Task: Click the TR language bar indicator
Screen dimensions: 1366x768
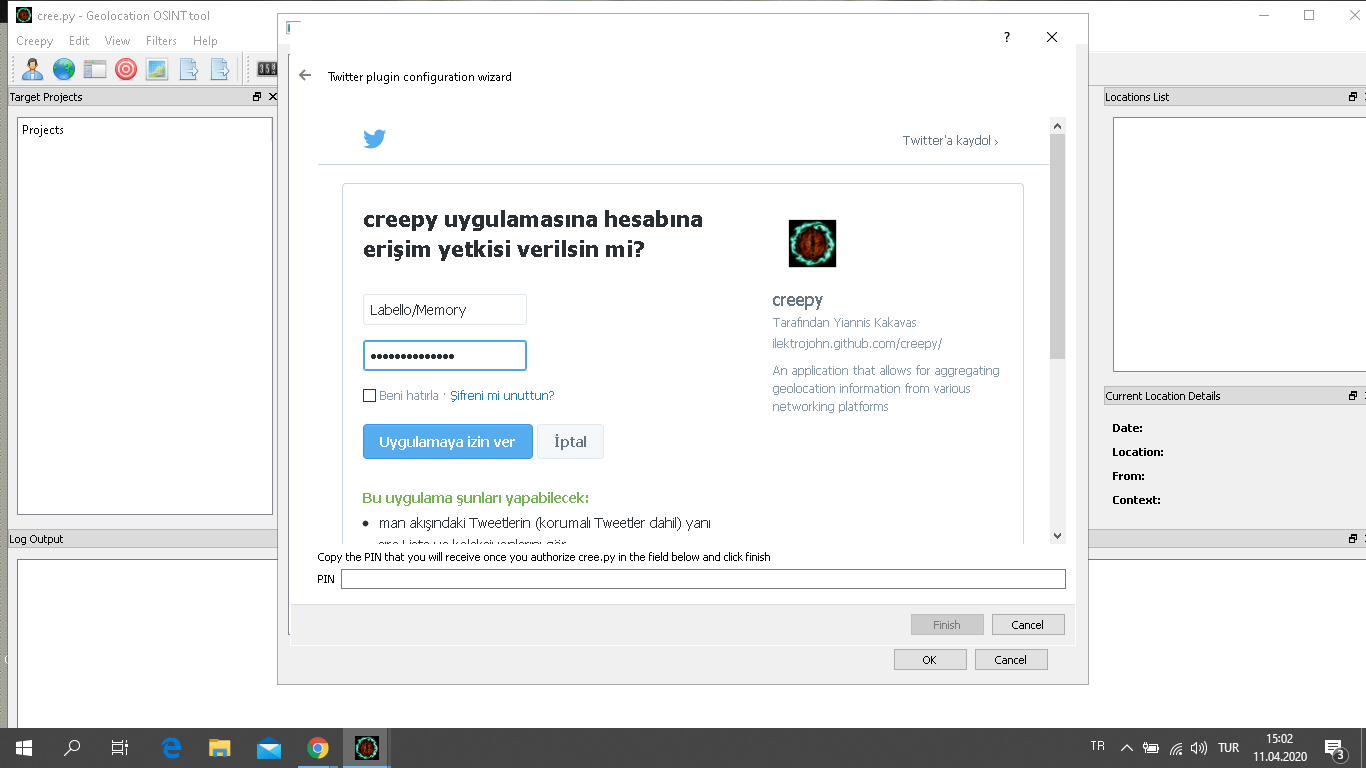Action: (x=1098, y=746)
